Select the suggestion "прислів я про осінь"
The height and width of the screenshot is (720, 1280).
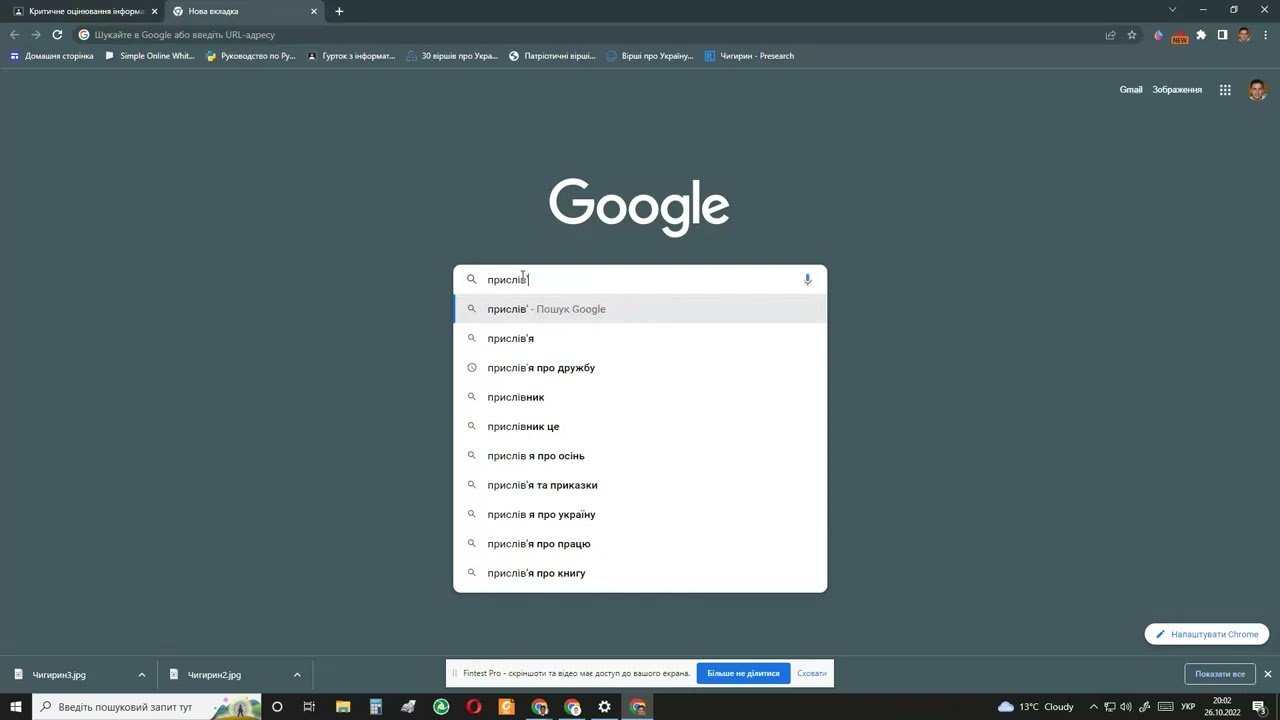pyautogui.click(x=640, y=456)
